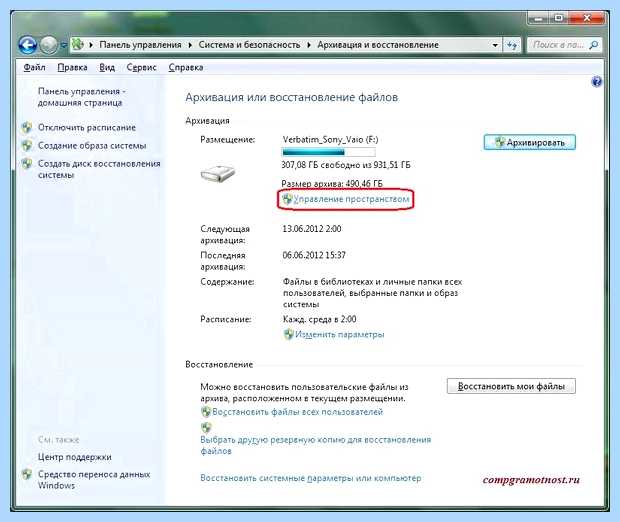Click schedule value Кажд. среда в 2:00
This screenshot has width=620, height=522.
(319, 319)
